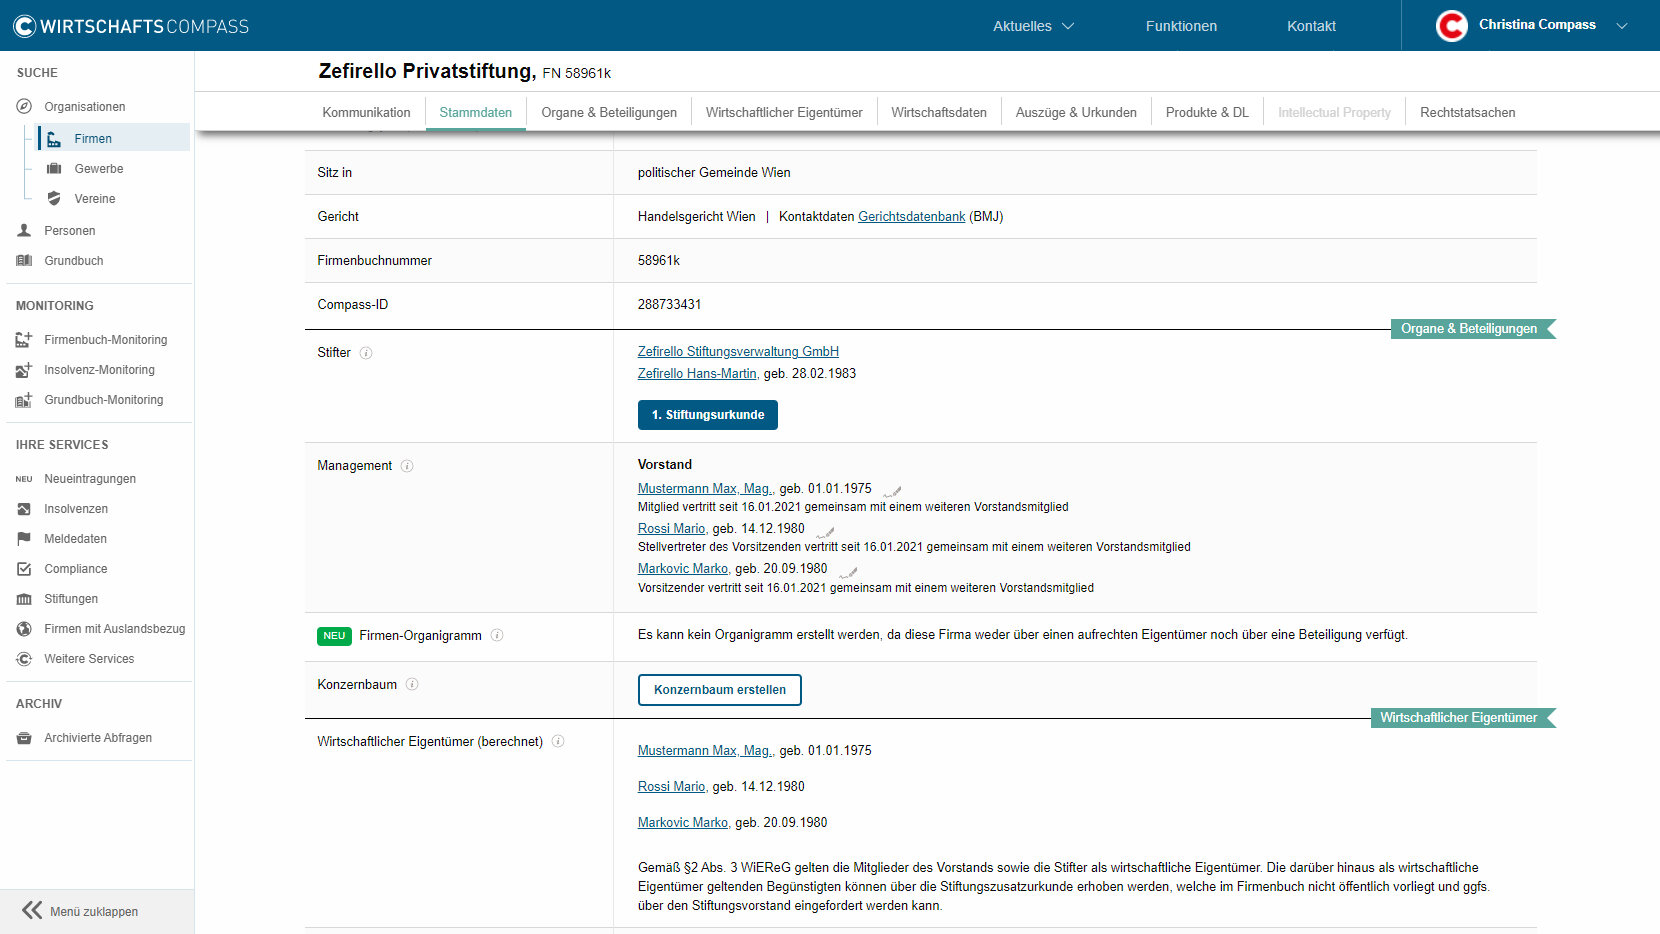Open Mustermann Max link under Wirtschaftlicher Eigentümer

point(705,751)
